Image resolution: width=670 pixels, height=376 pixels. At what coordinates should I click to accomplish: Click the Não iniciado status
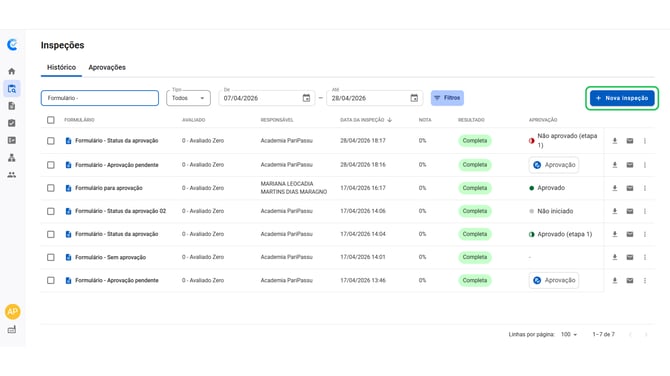[551, 211]
